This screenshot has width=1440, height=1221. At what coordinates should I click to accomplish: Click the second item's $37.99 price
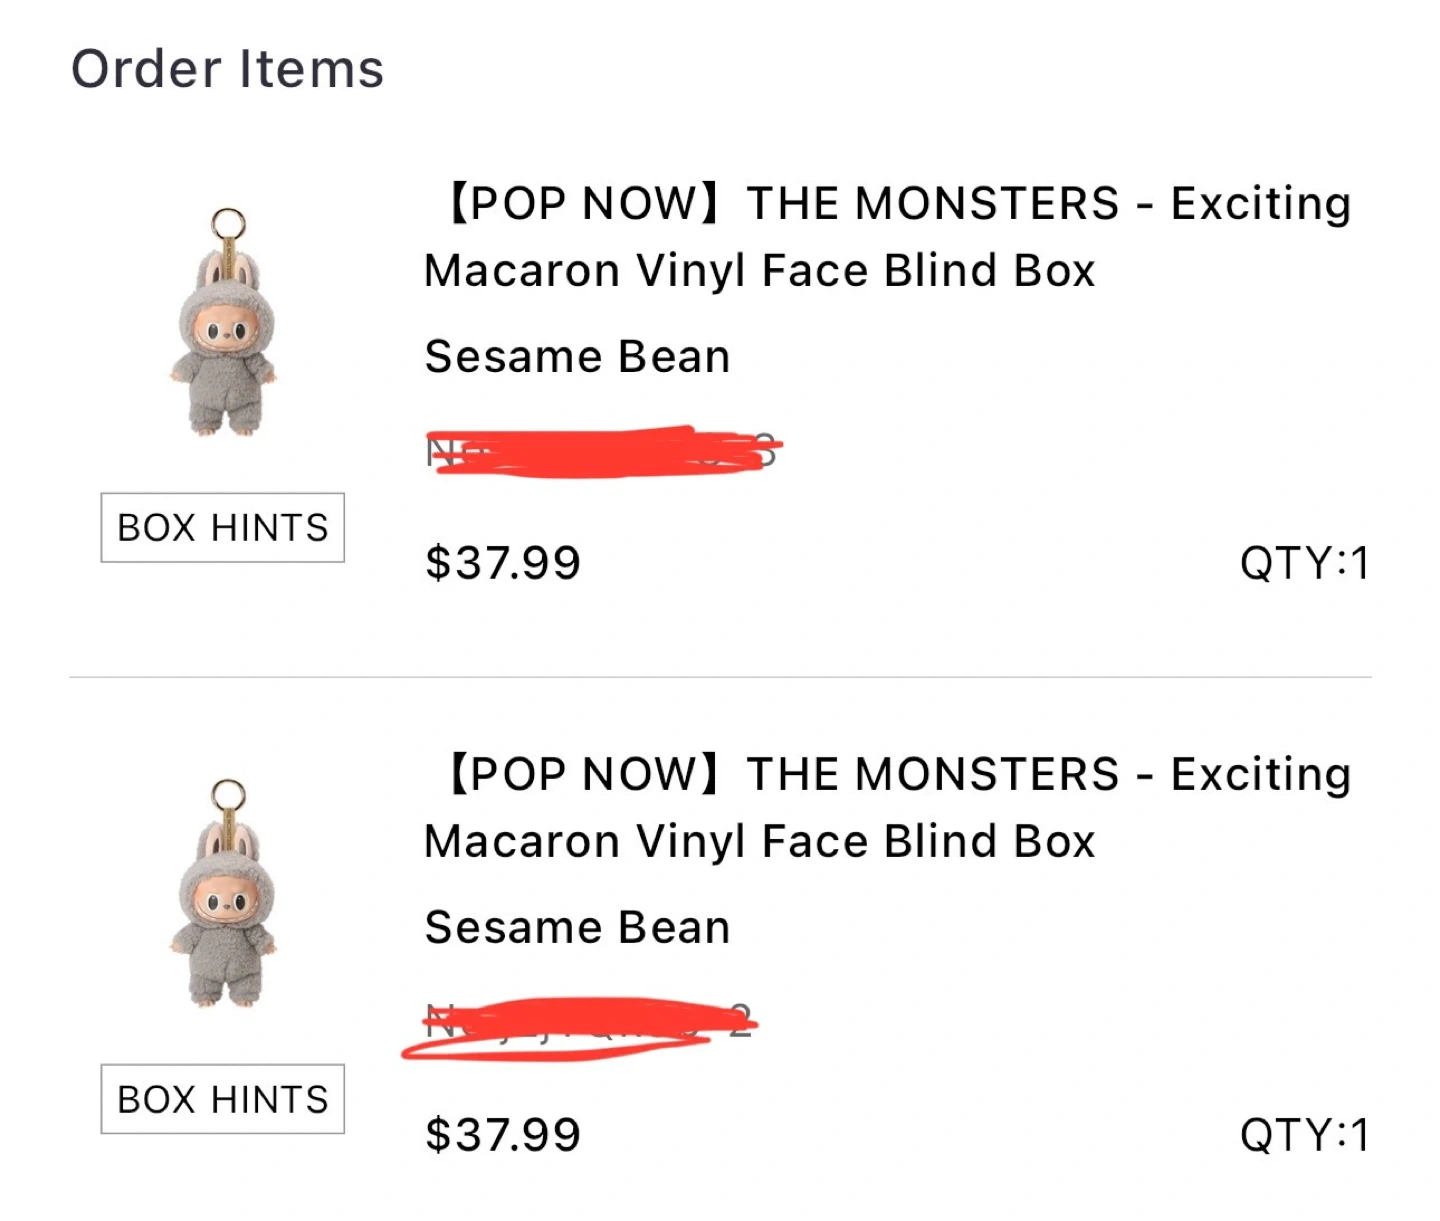[502, 1135]
